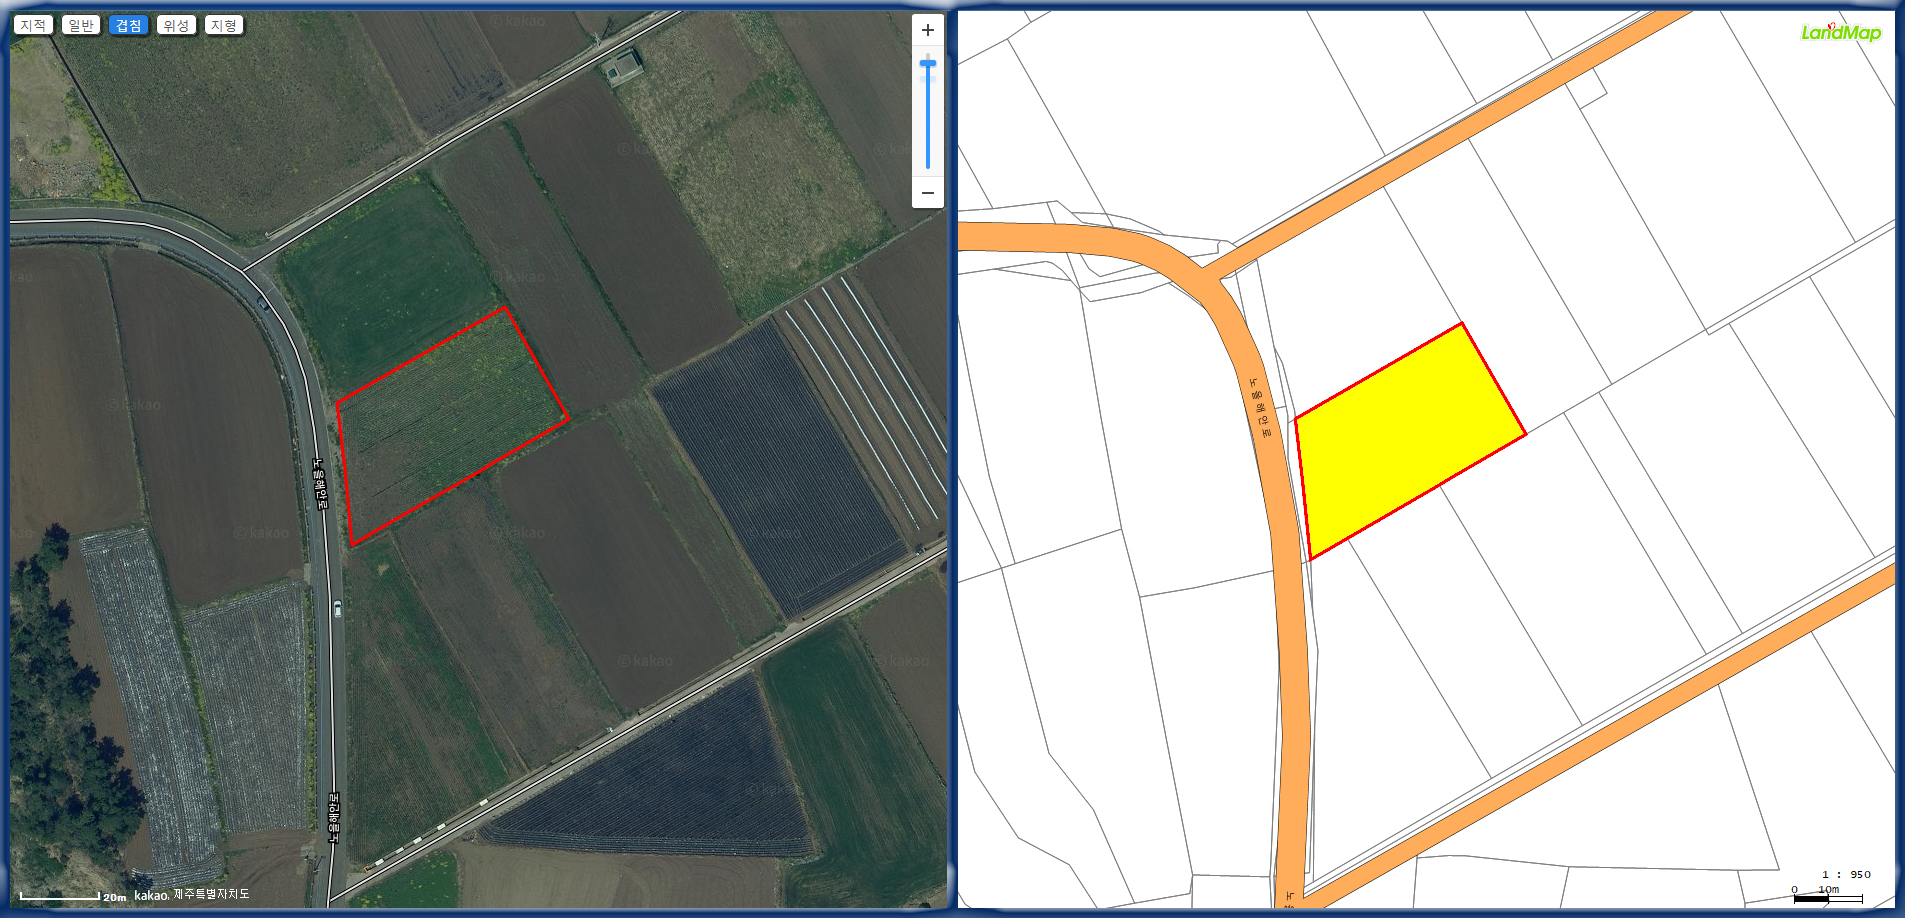The image size is (1905, 918).
Task: Click the 1 : 950 scale text
Action: point(1846,874)
